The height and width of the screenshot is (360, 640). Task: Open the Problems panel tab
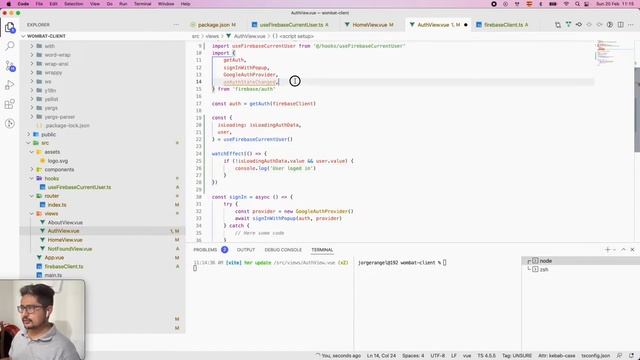(x=205, y=249)
